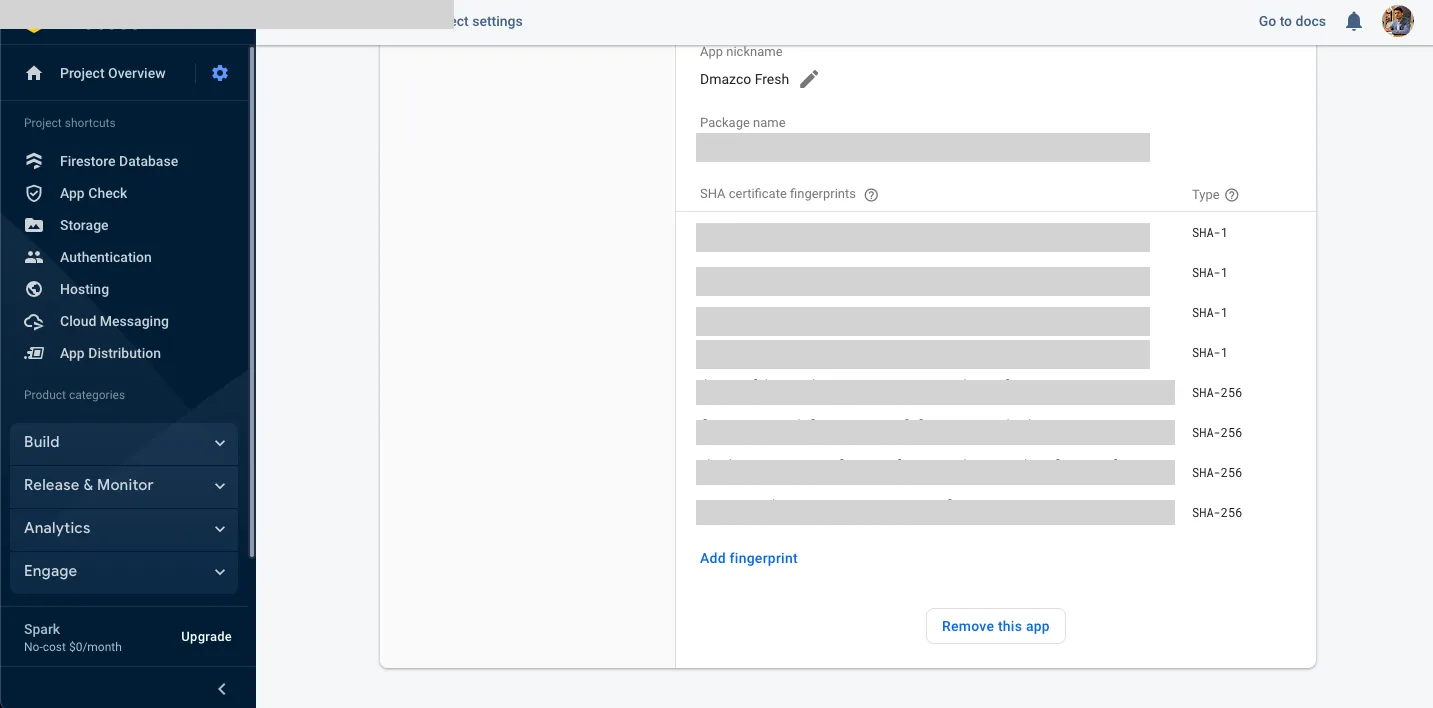The image size is (1433, 708).
Task: Edit app nickname with pencil icon
Action: pos(809,79)
